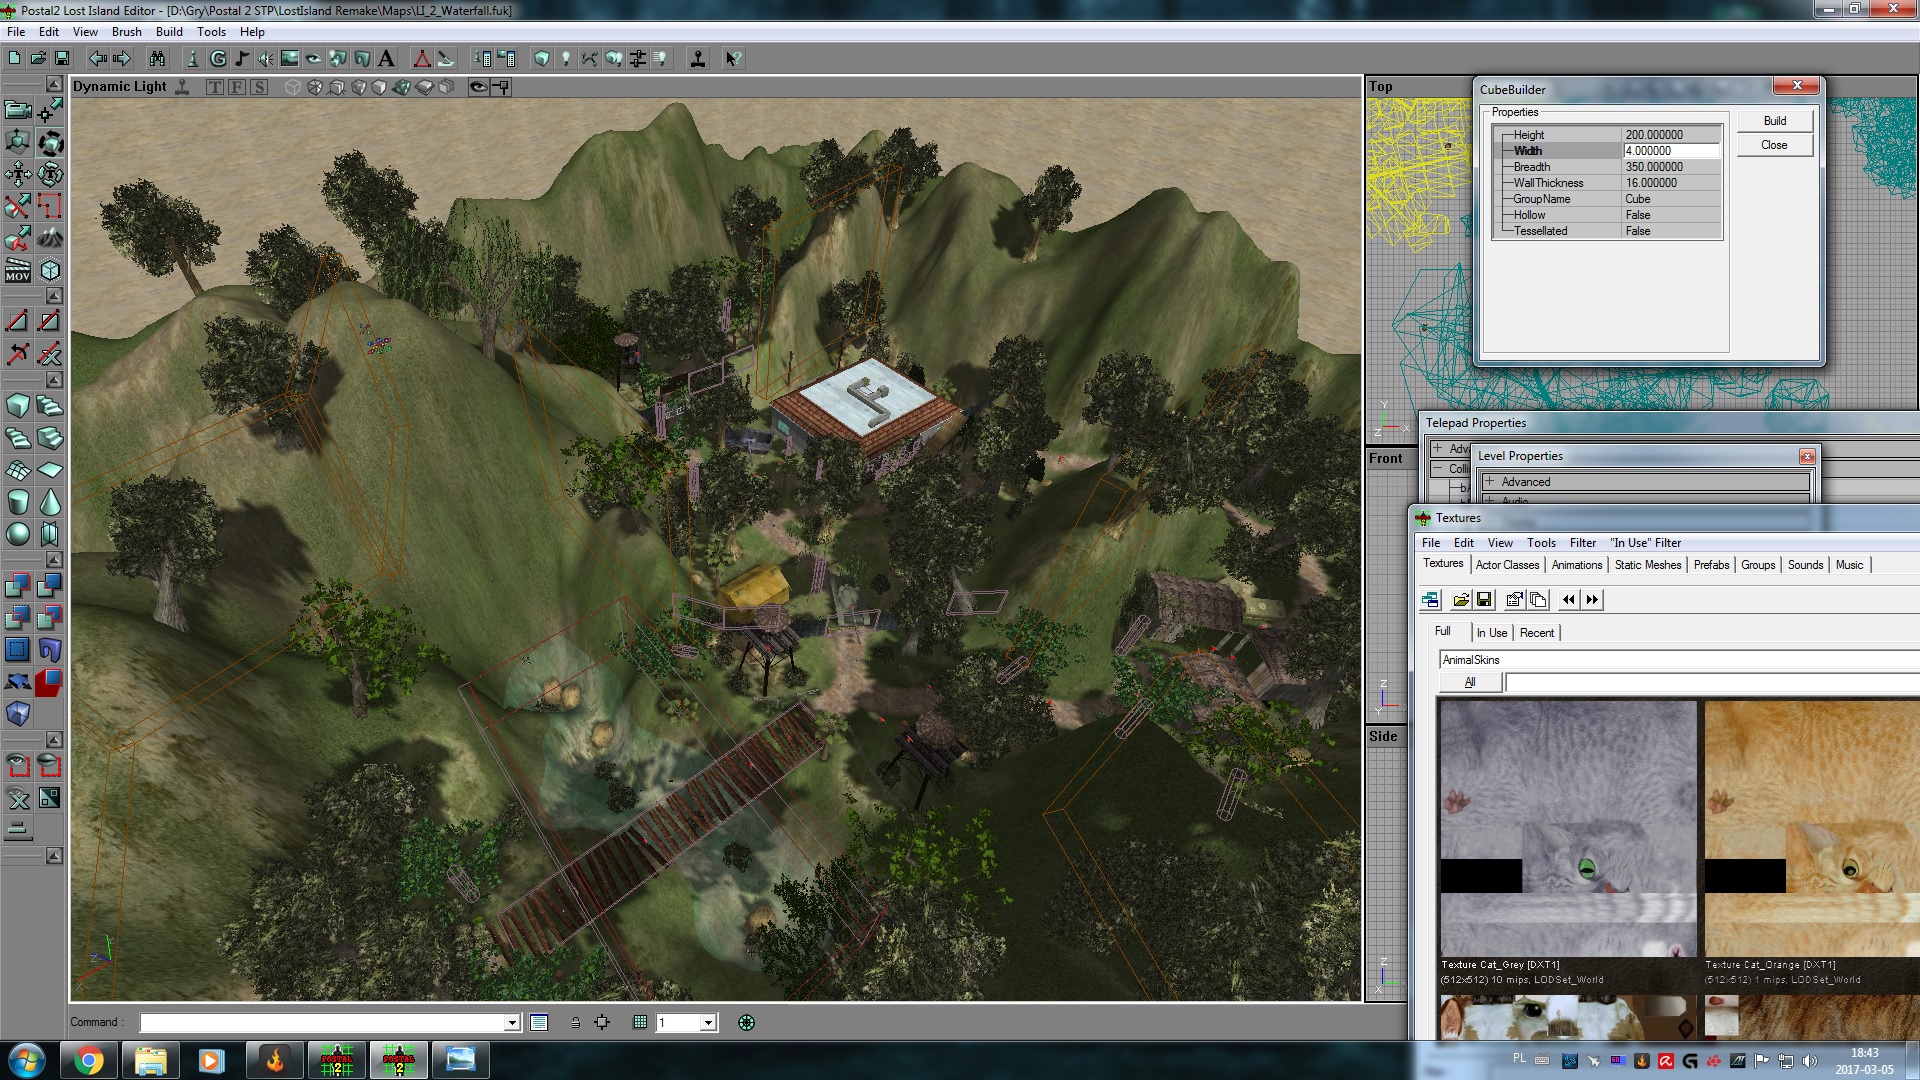Open Build Options sliders icon
This screenshot has height=1080, width=1920.
[638, 58]
